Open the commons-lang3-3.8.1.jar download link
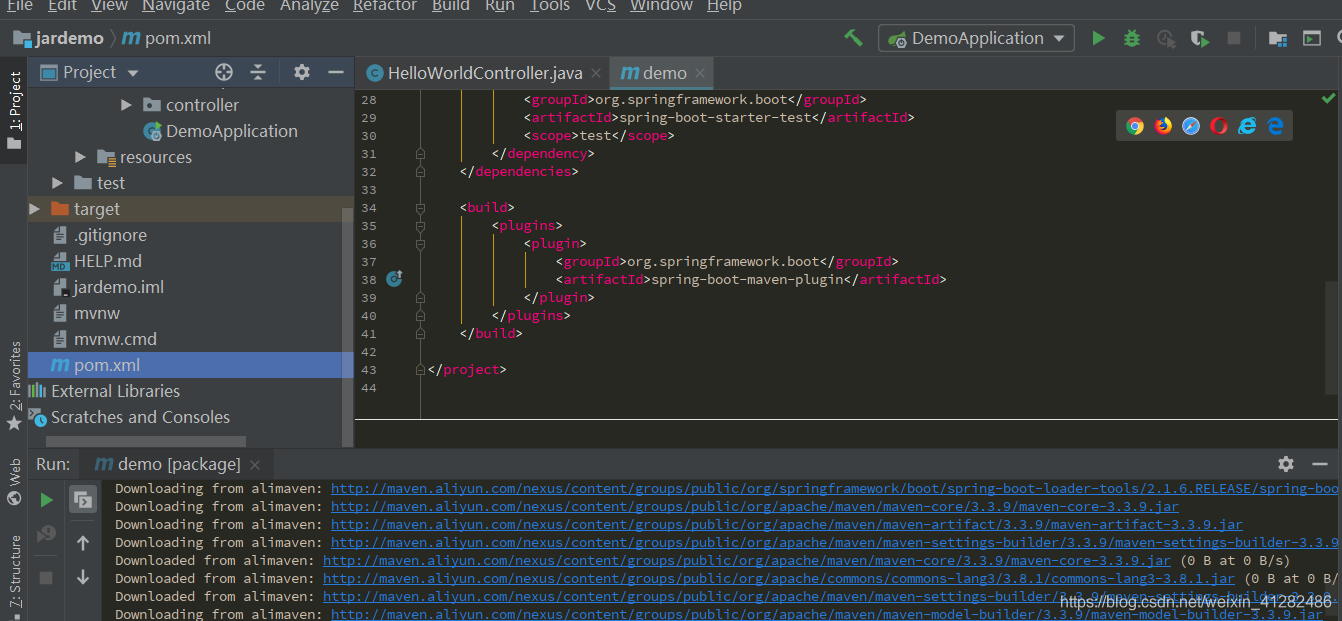 click(779, 579)
